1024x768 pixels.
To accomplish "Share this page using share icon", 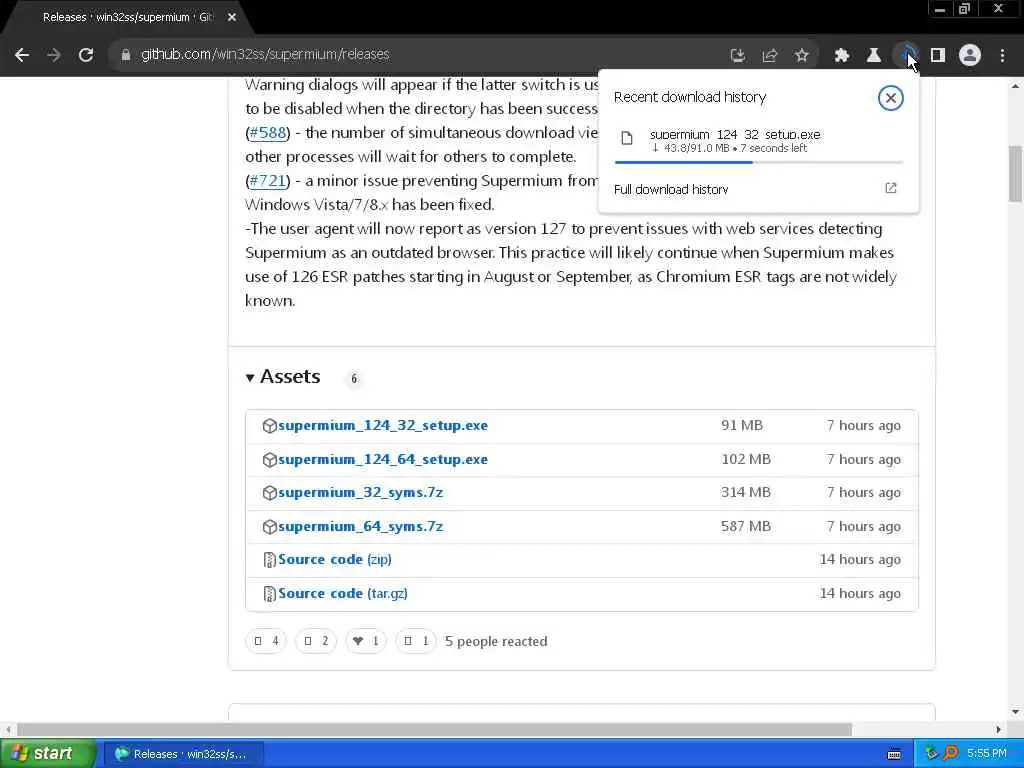I will (x=770, y=56).
